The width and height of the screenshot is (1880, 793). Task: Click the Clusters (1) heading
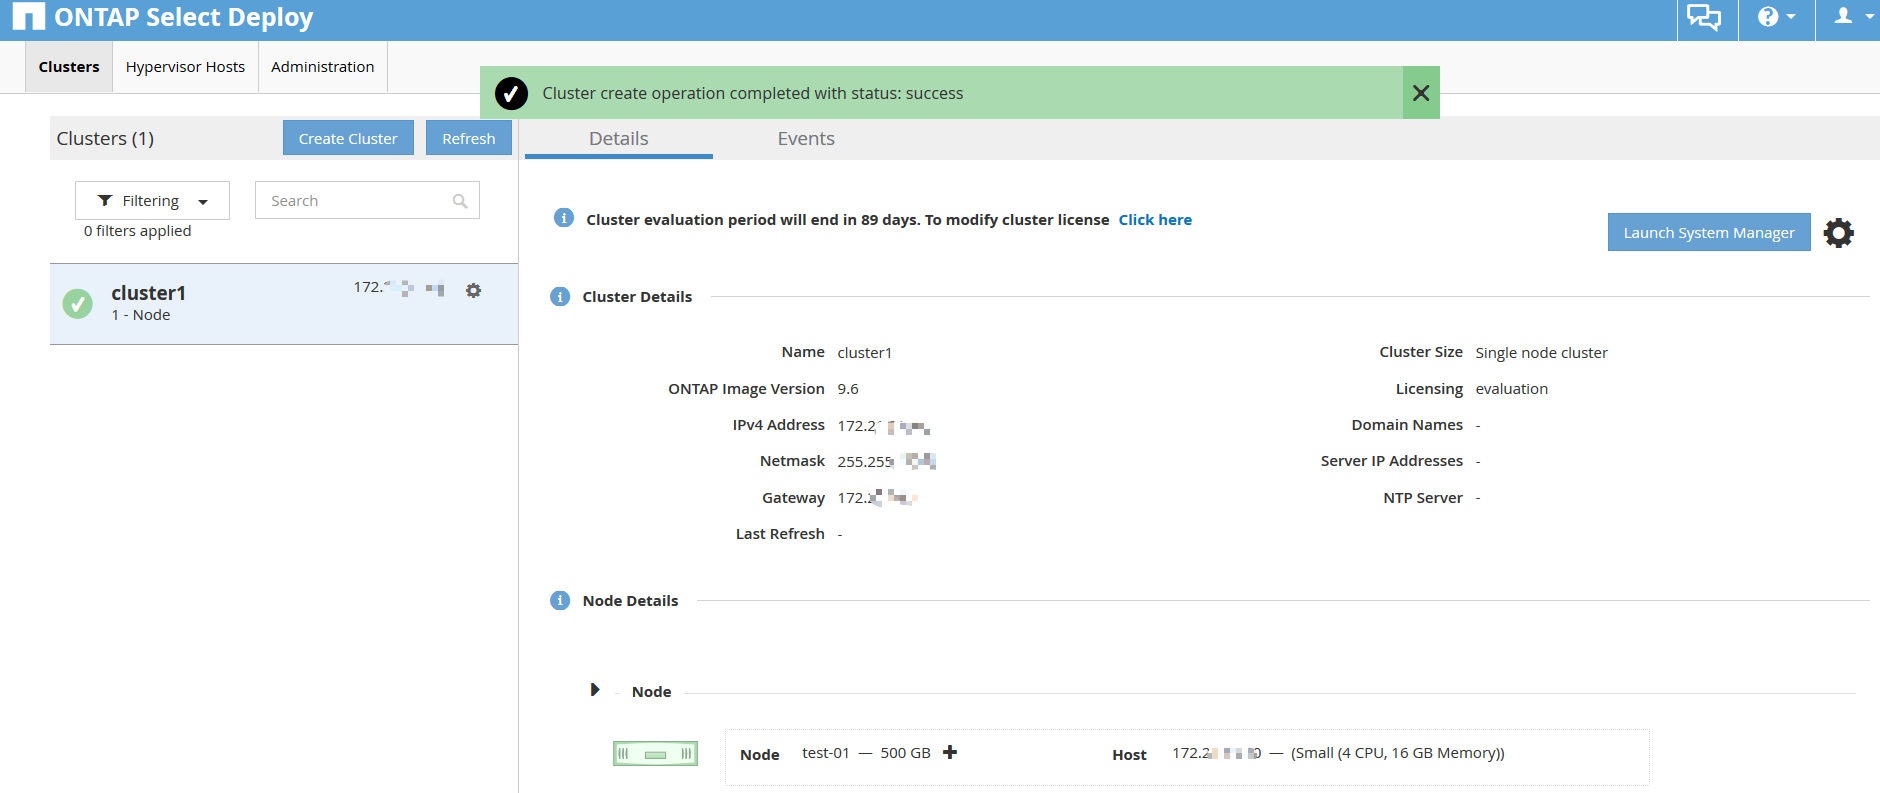[x=105, y=138]
